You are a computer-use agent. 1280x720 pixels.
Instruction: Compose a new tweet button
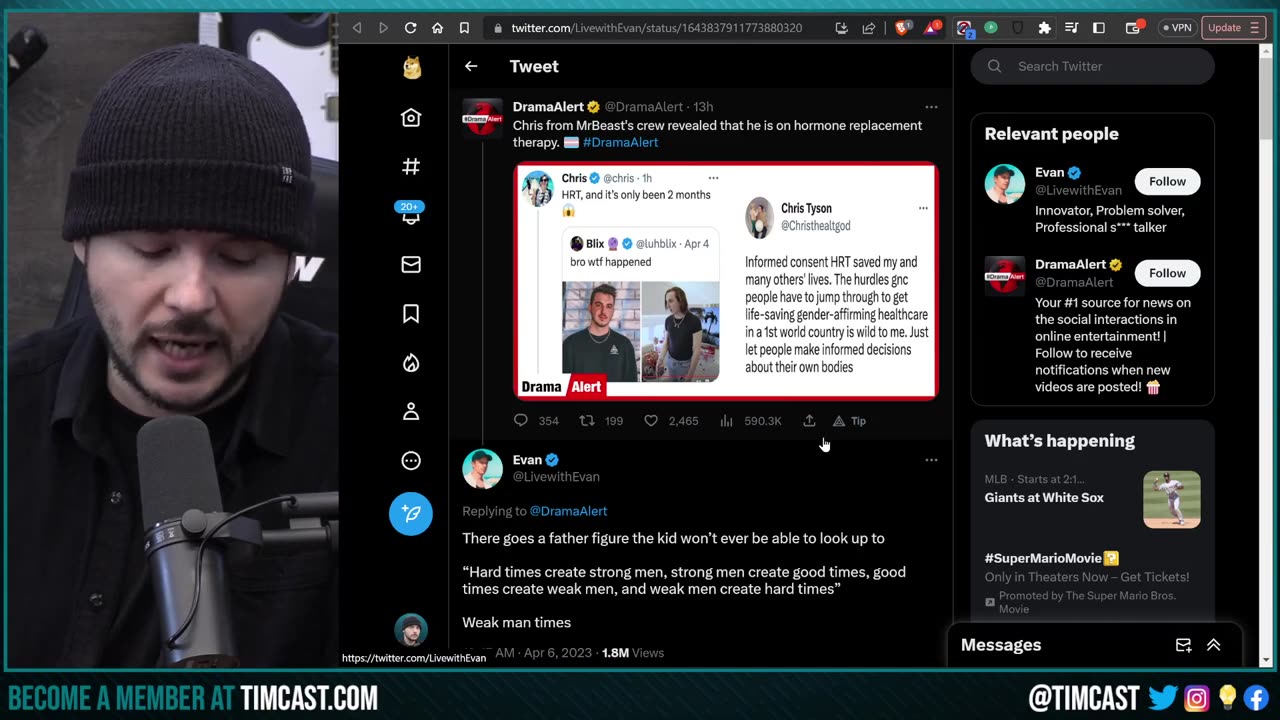411,513
